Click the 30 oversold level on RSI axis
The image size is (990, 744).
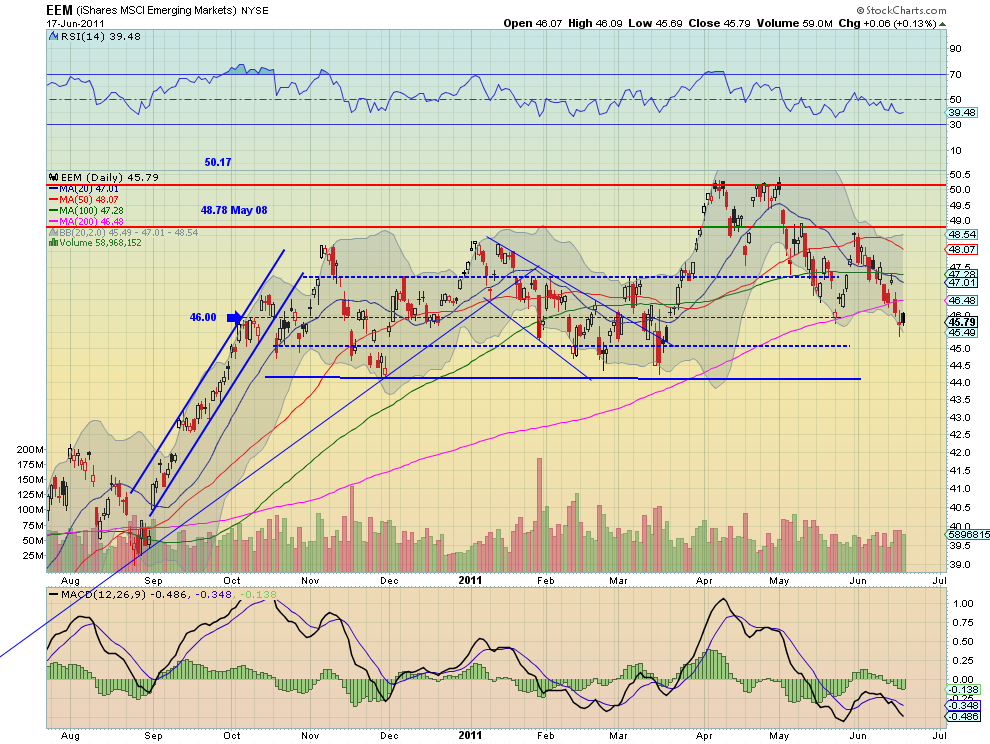coord(956,125)
